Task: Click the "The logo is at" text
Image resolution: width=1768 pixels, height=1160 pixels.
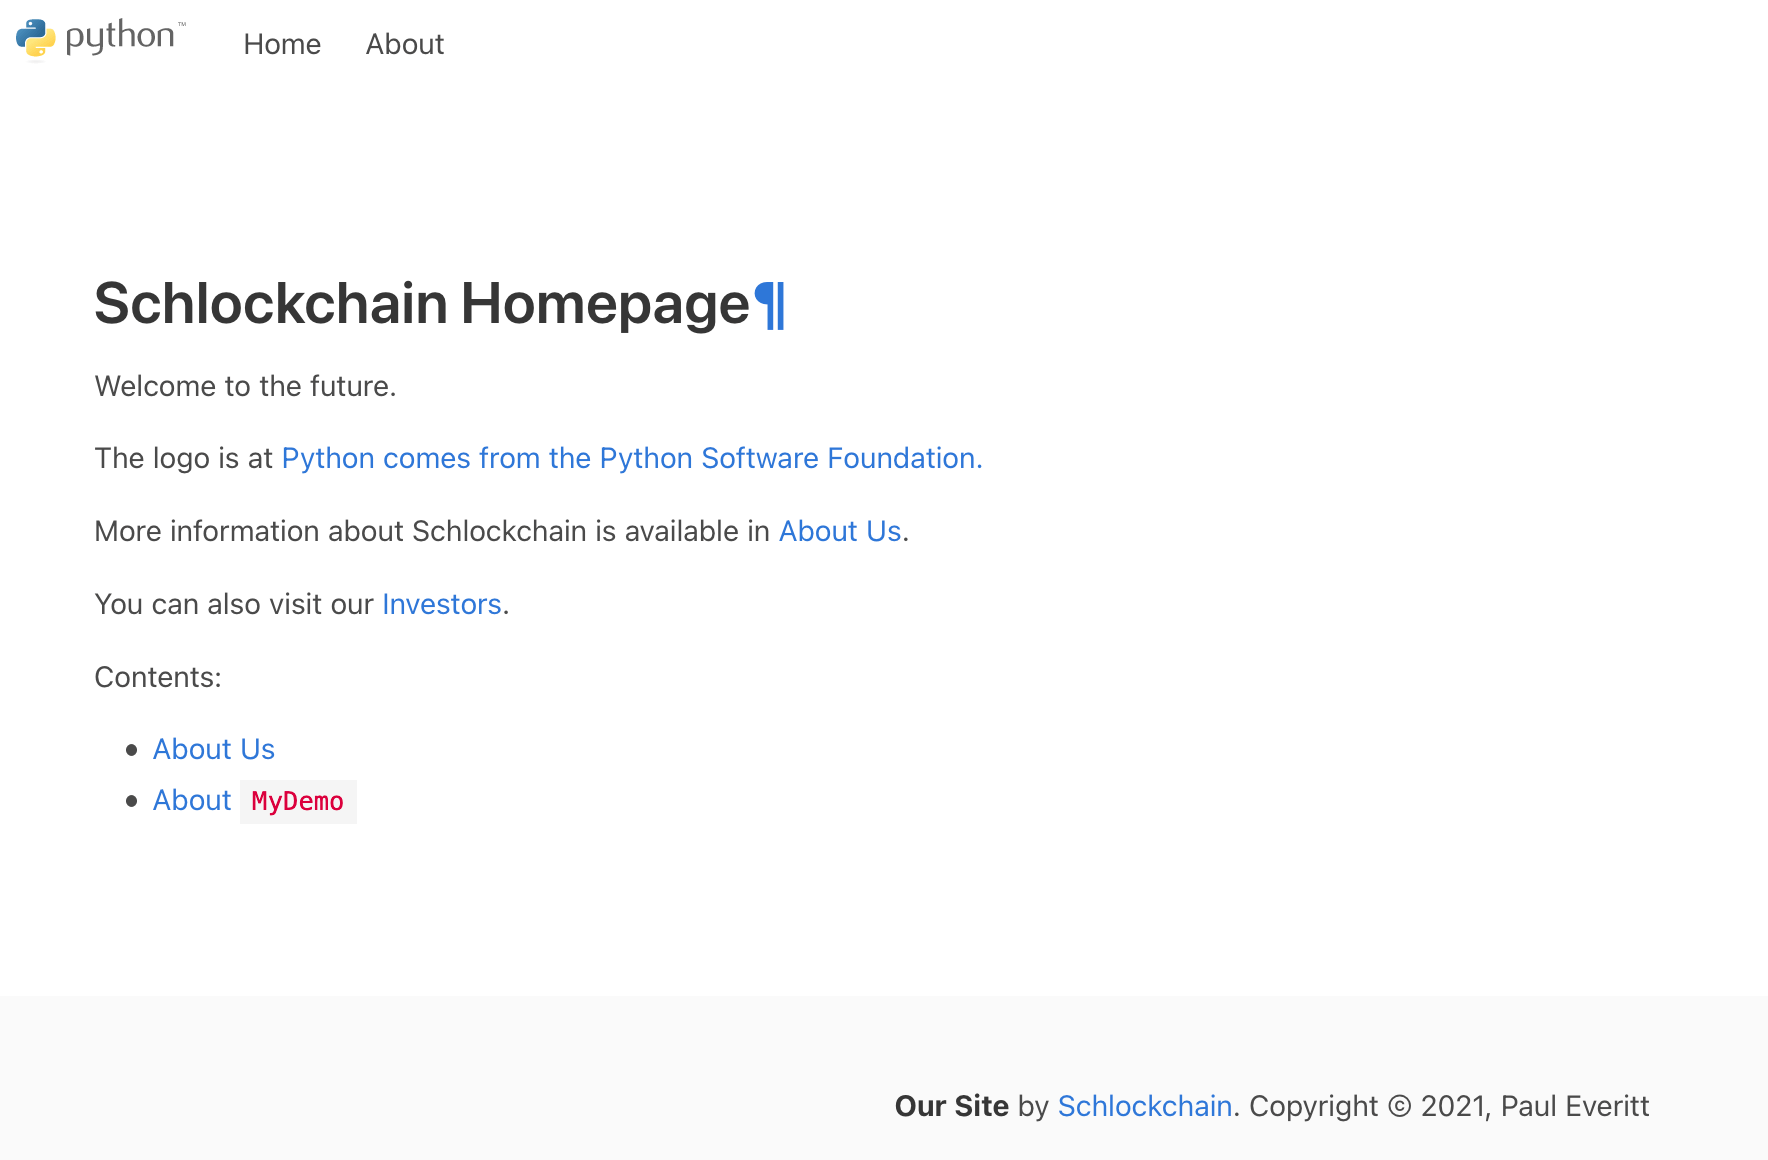Action: click(183, 458)
